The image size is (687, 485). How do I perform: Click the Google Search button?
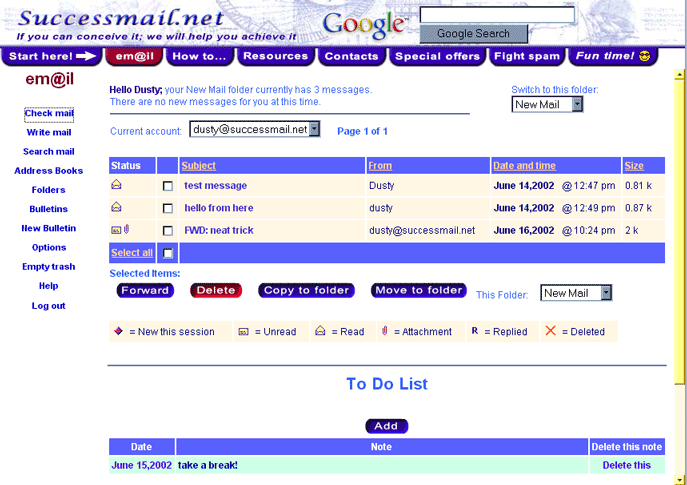point(474,34)
